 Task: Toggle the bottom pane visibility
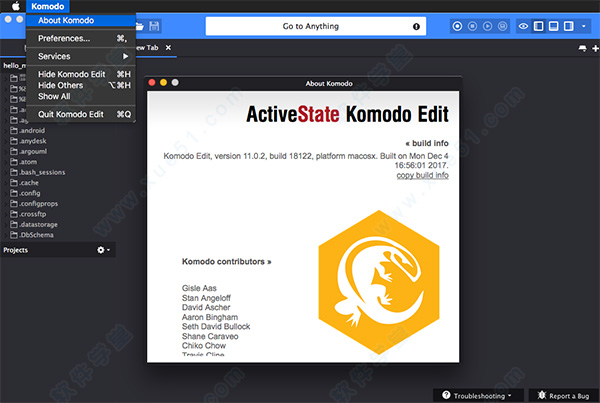(553, 26)
